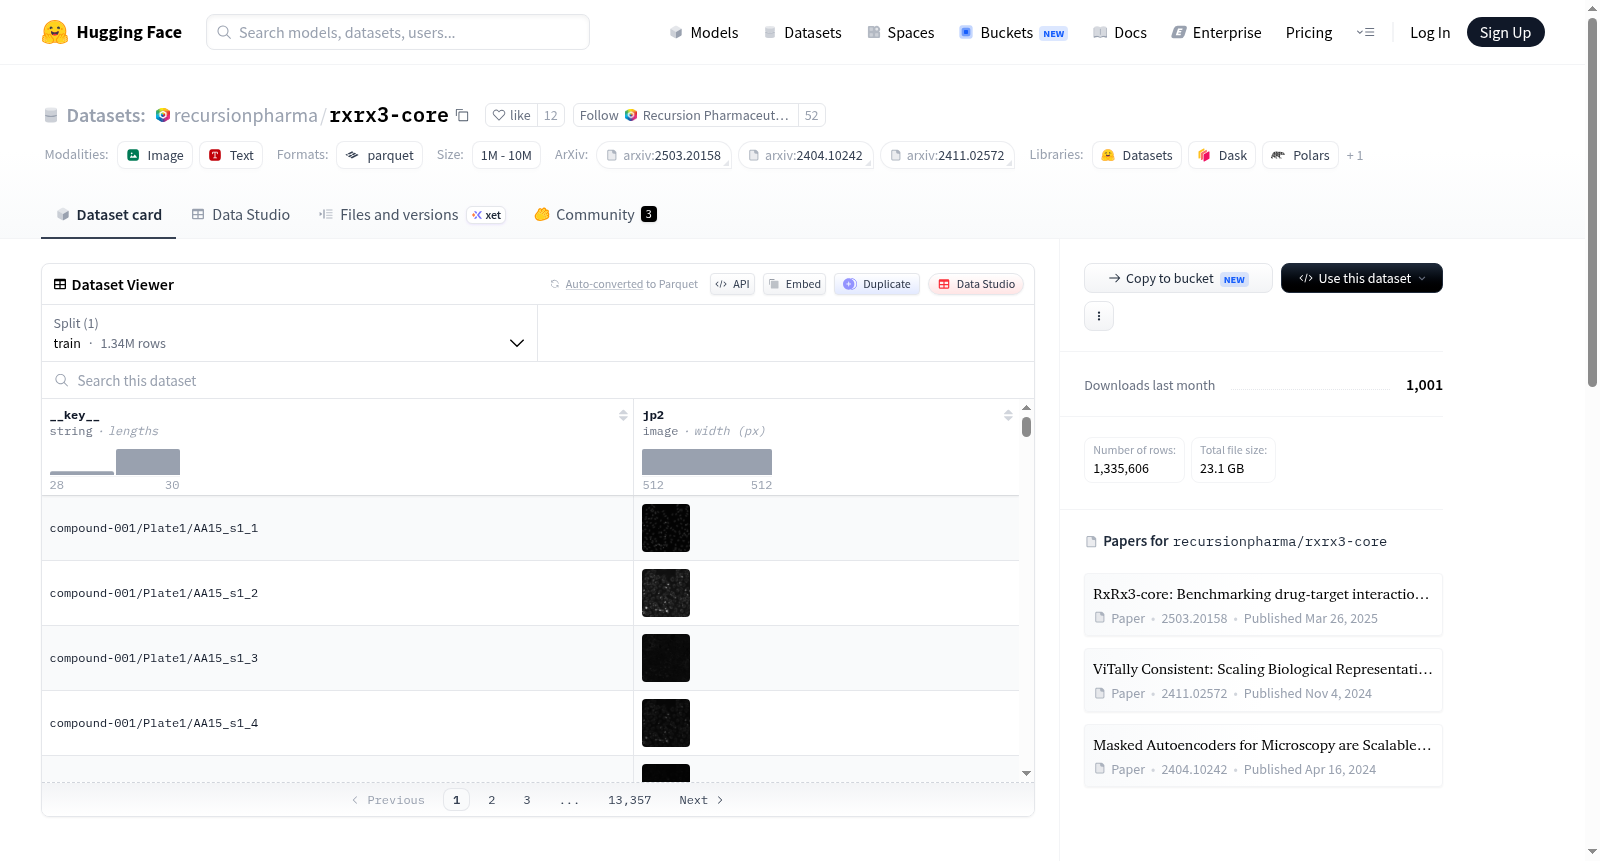The height and width of the screenshot is (861, 1600).
Task: Open the Masked Autoencoders paper card
Action: 1263,756
